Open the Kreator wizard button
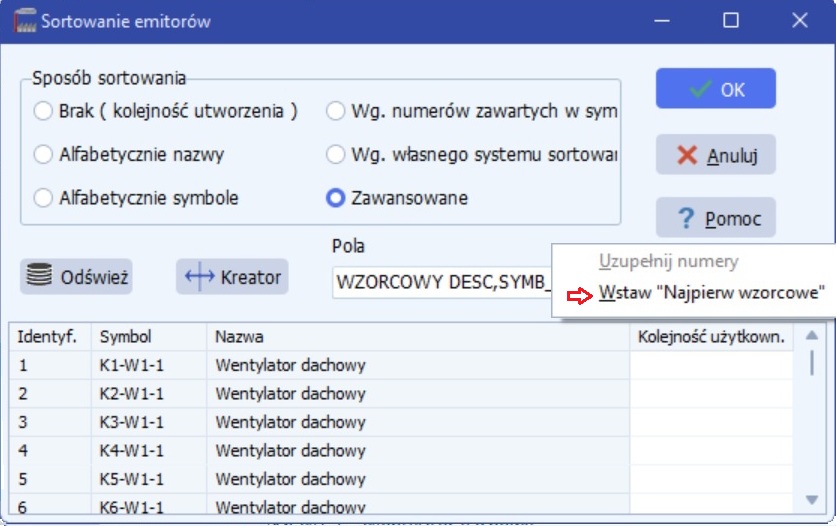 pos(232,277)
